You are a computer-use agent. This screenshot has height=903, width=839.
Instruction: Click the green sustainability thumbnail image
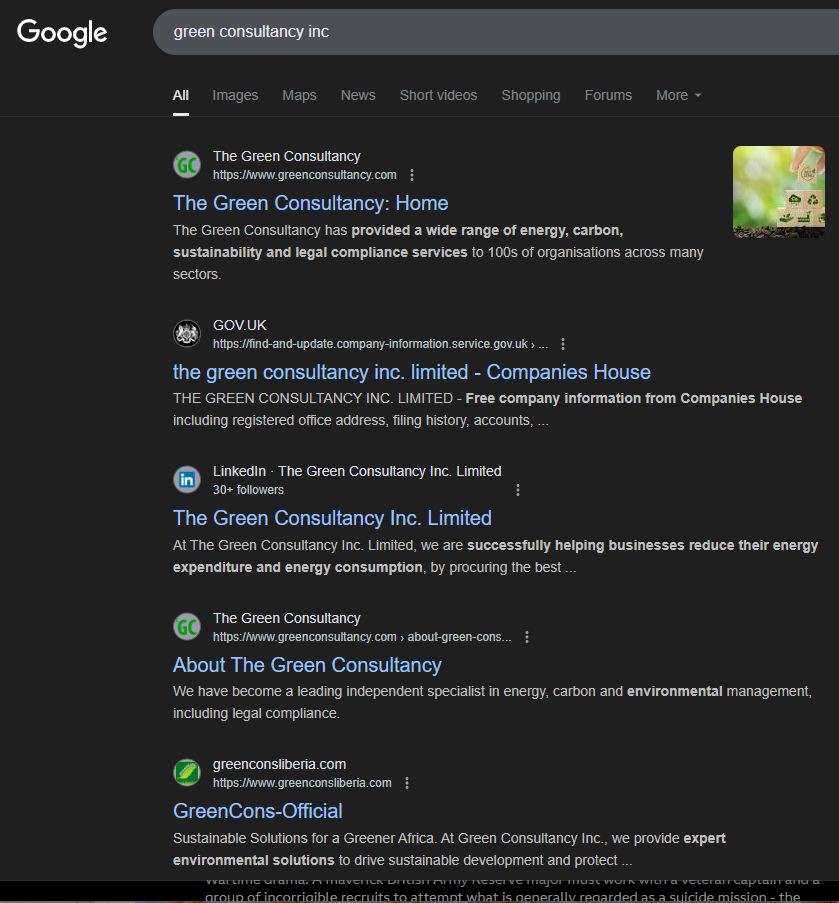(779, 192)
